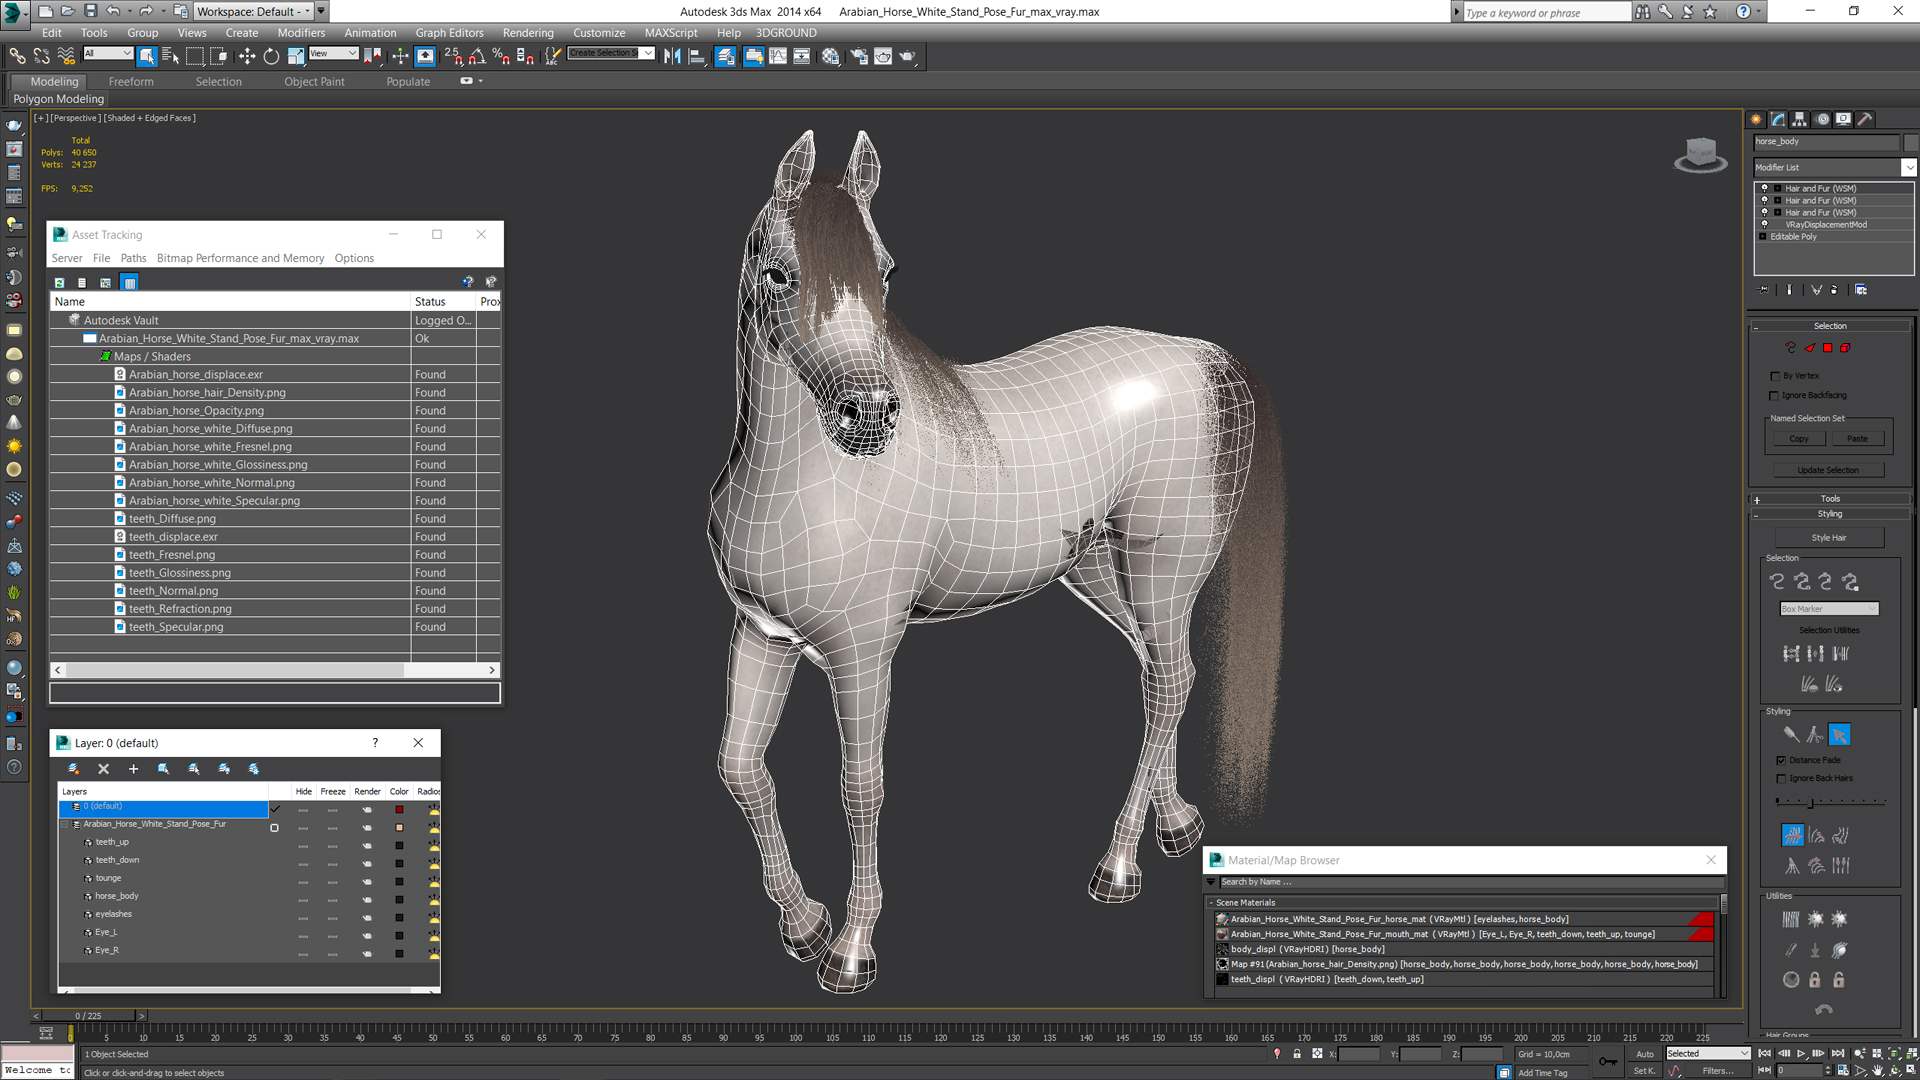1920x1080 pixels.
Task: Click the horse_body object name field
Action: 1826,142
